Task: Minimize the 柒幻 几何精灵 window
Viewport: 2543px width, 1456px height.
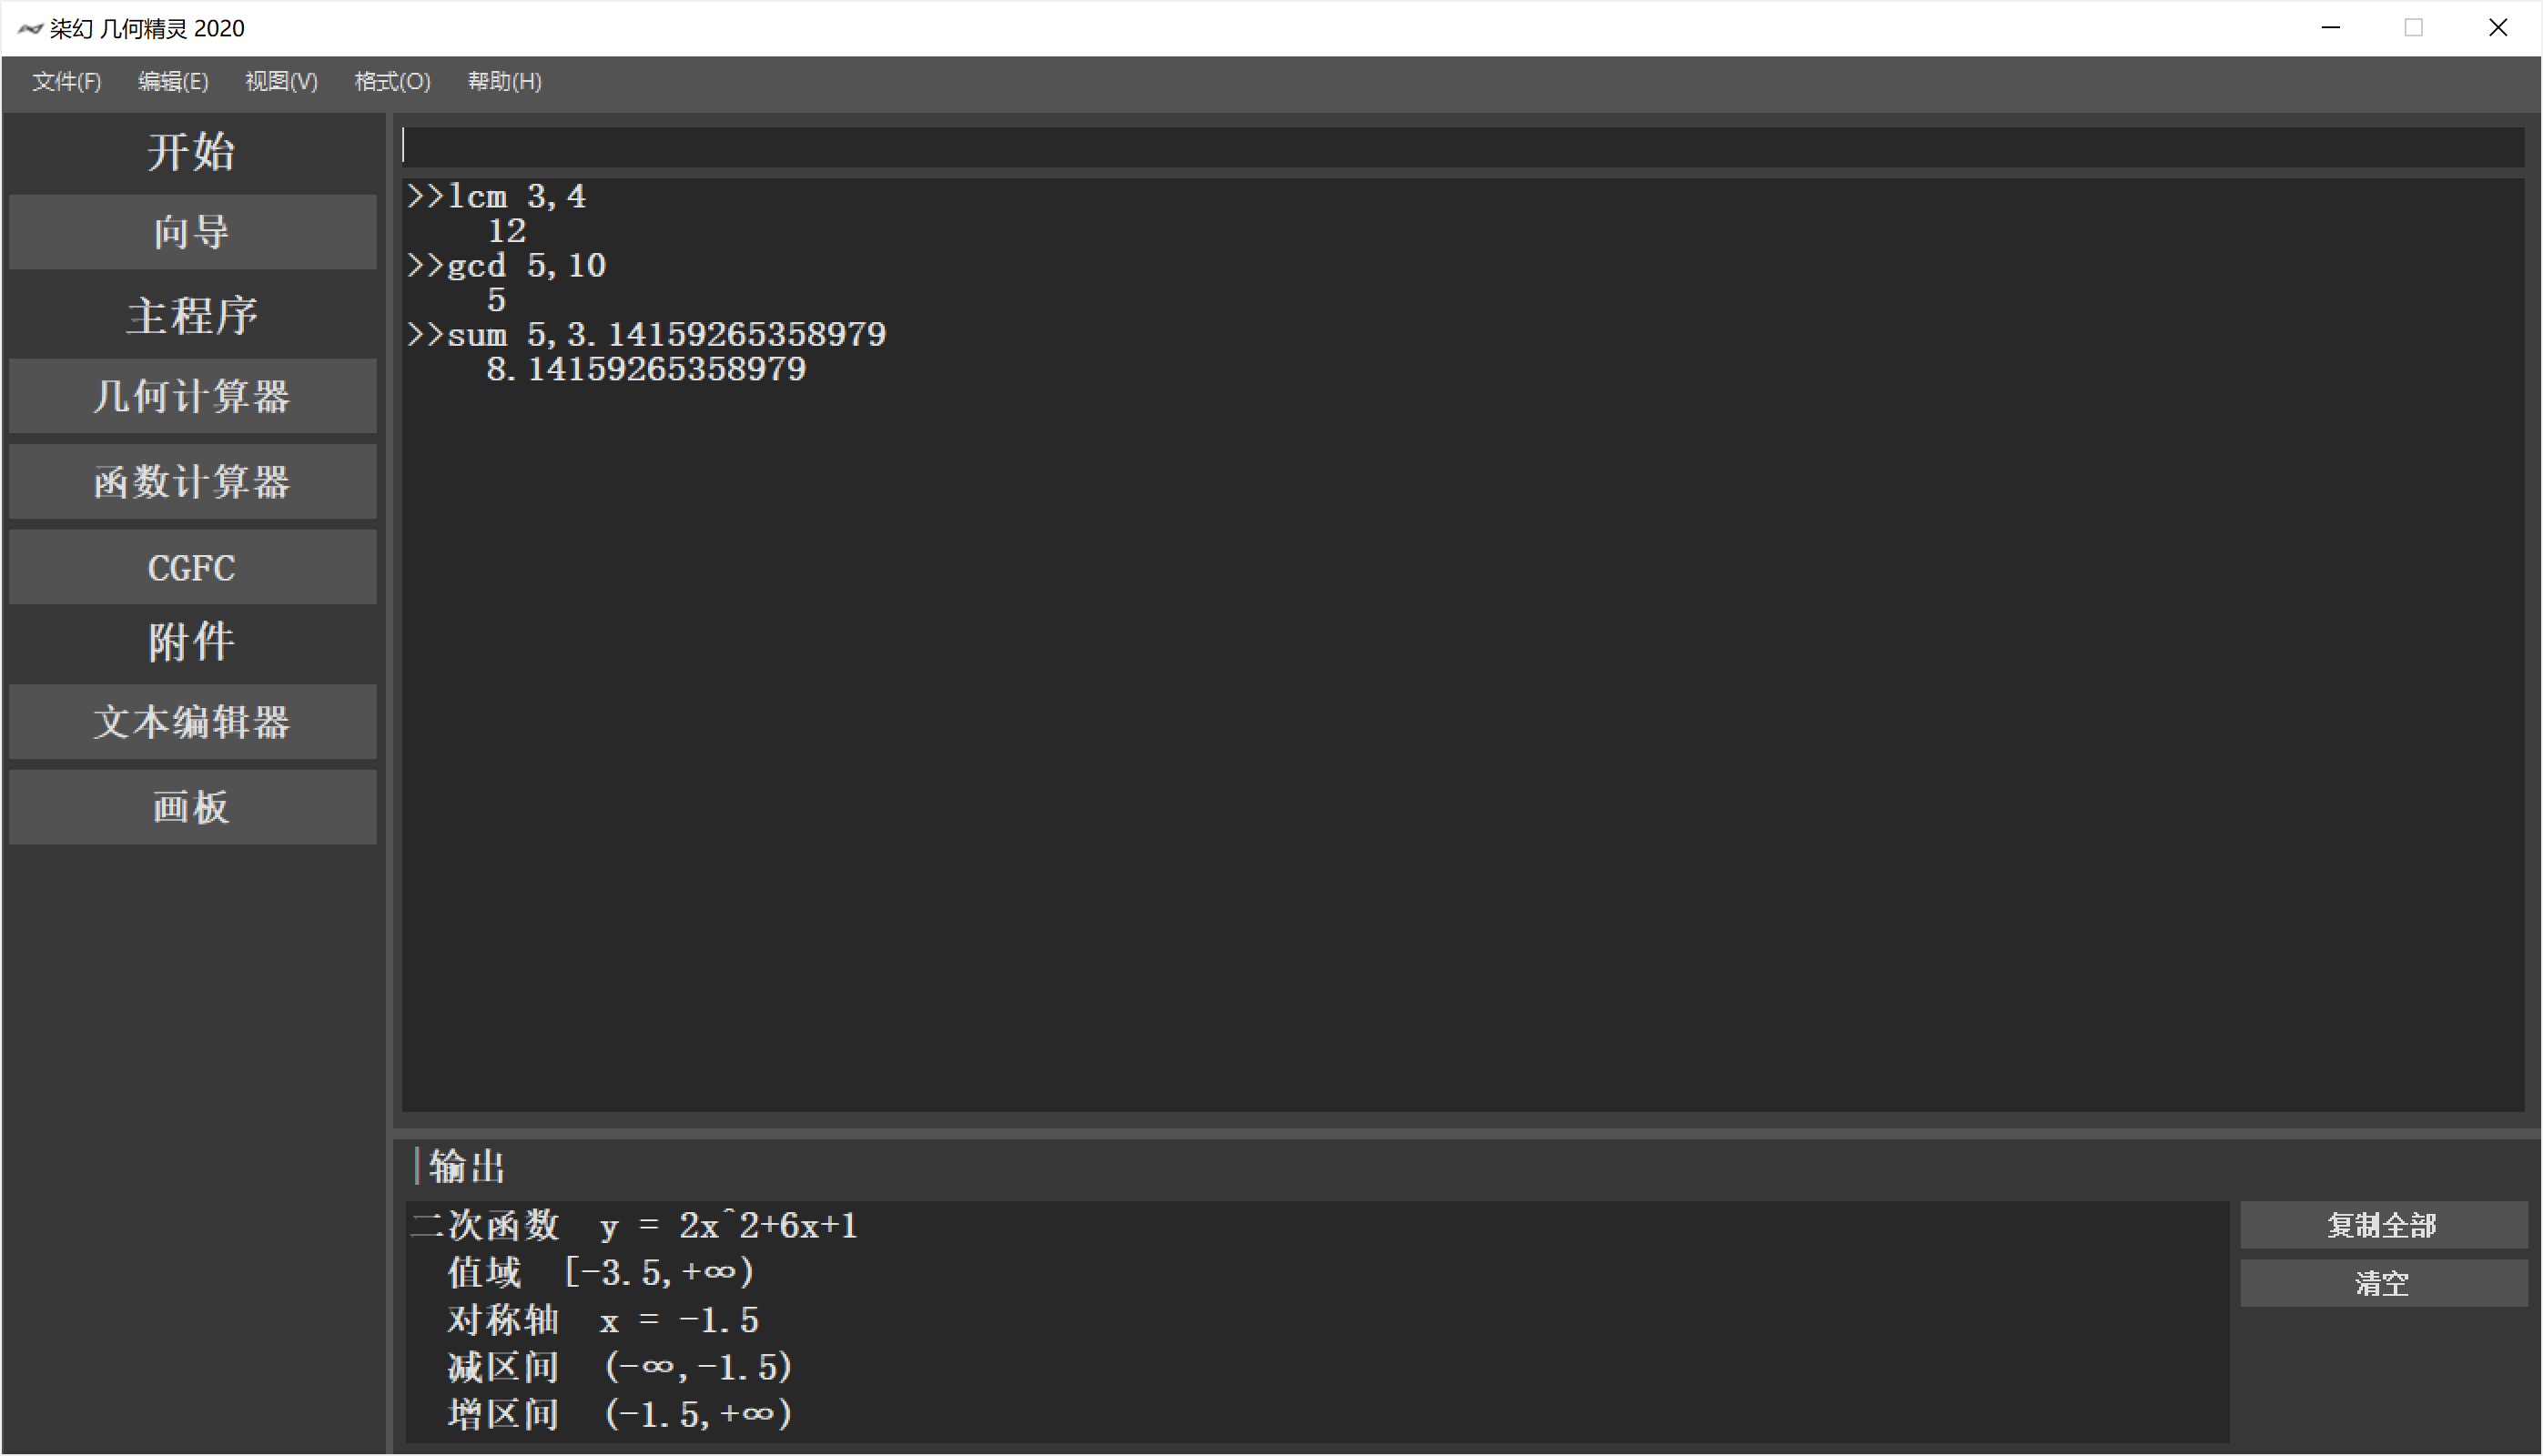Action: [2331, 28]
